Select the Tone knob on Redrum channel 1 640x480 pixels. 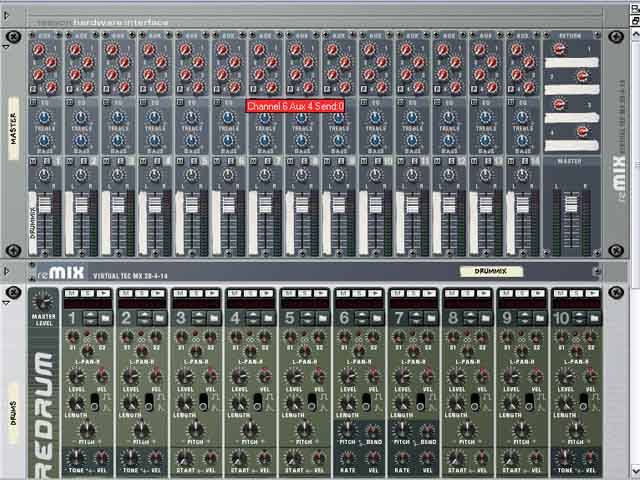(x=75, y=458)
